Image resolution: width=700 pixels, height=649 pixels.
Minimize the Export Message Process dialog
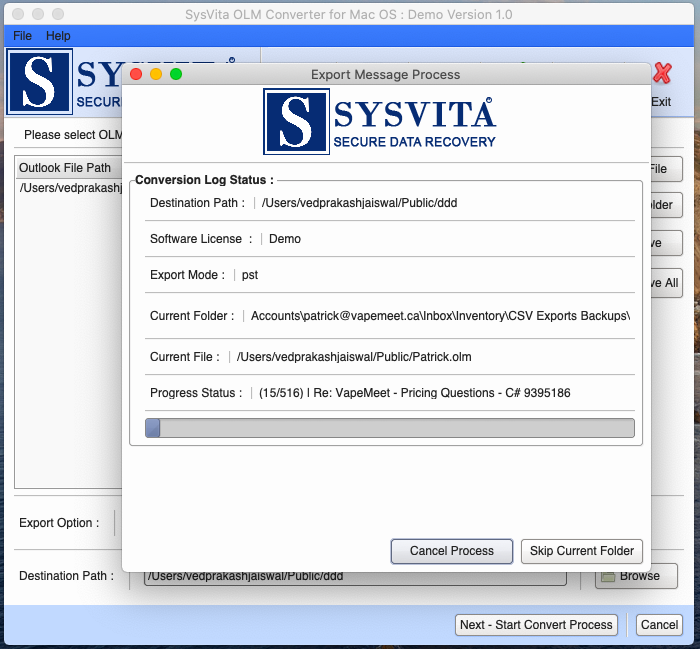tap(156, 74)
